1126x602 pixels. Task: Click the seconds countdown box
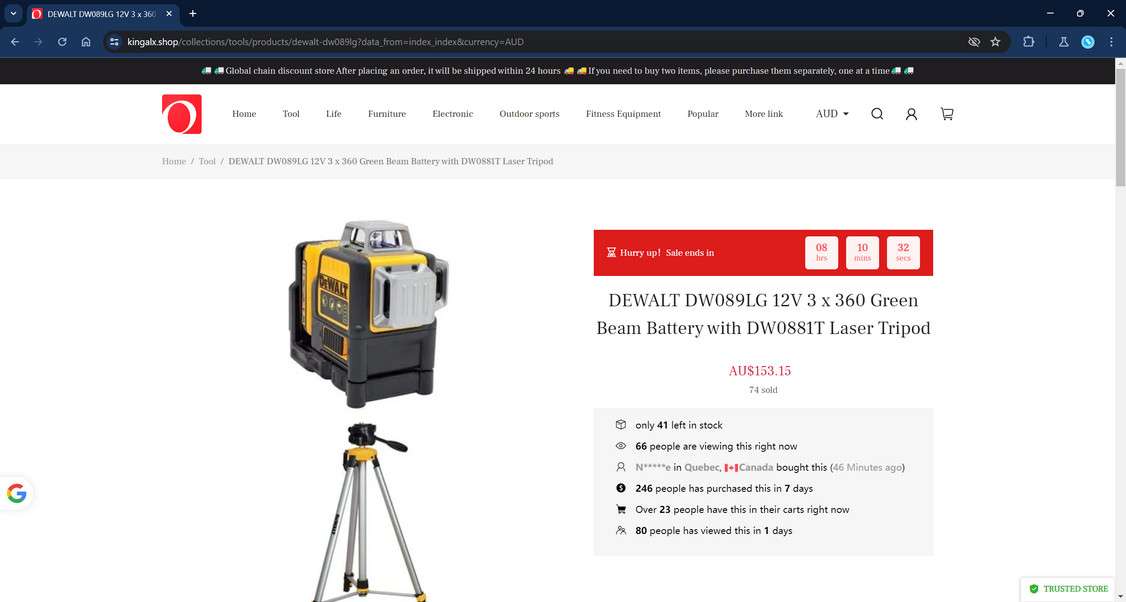point(903,252)
